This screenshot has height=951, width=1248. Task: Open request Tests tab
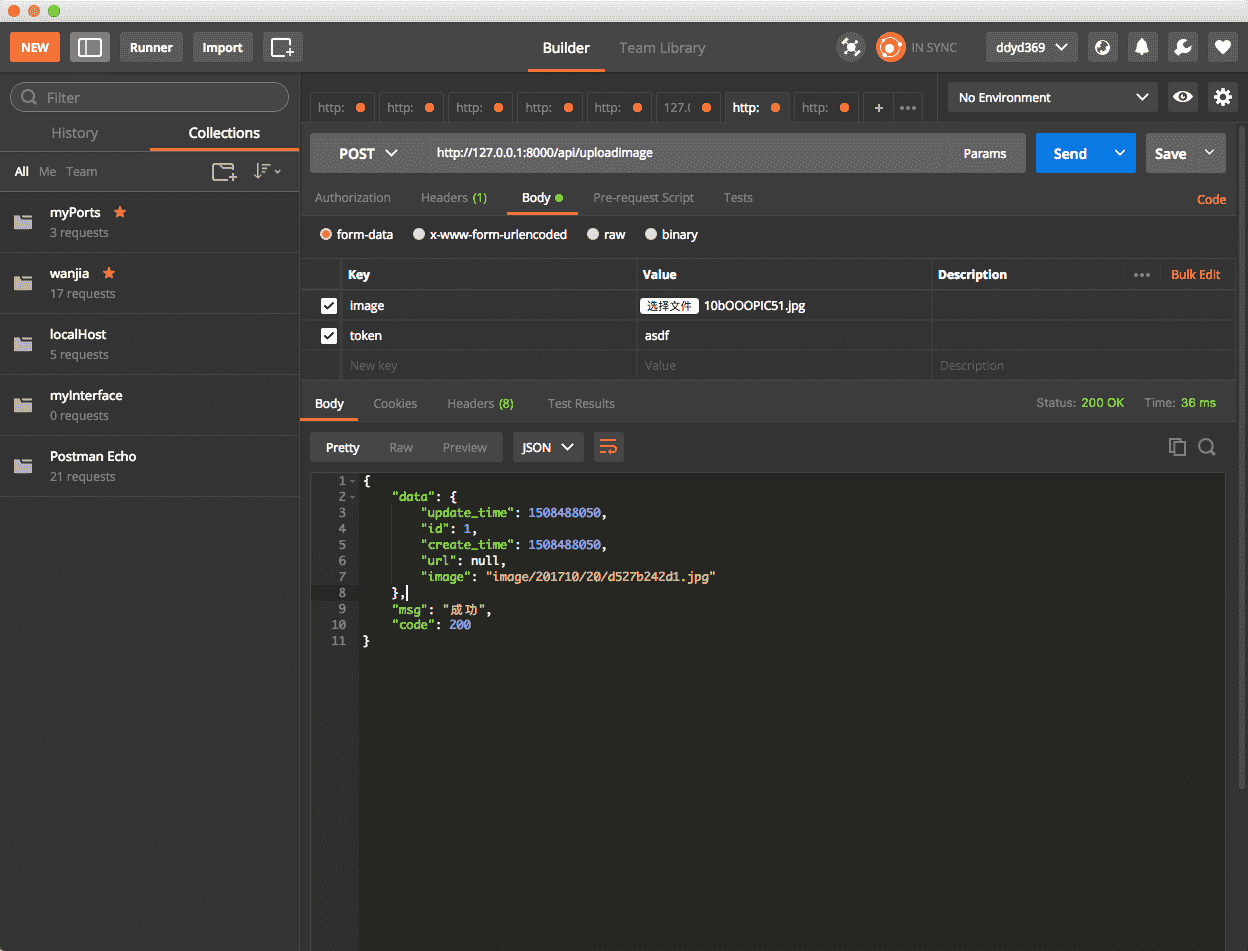[738, 198]
